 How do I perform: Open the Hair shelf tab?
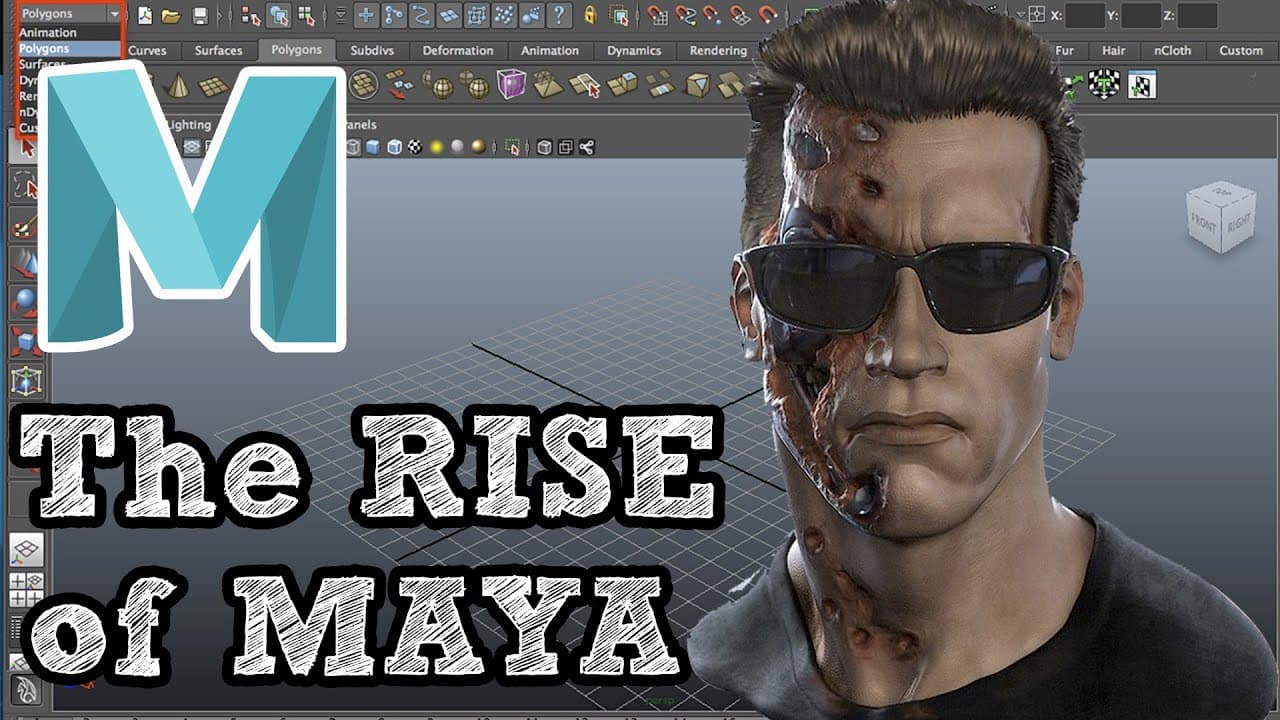coord(1114,50)
